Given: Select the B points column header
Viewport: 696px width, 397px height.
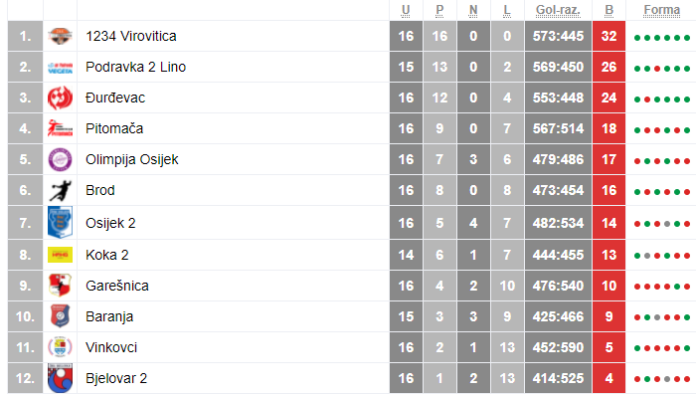Looking at the screenshot, I should pos(609,10).
